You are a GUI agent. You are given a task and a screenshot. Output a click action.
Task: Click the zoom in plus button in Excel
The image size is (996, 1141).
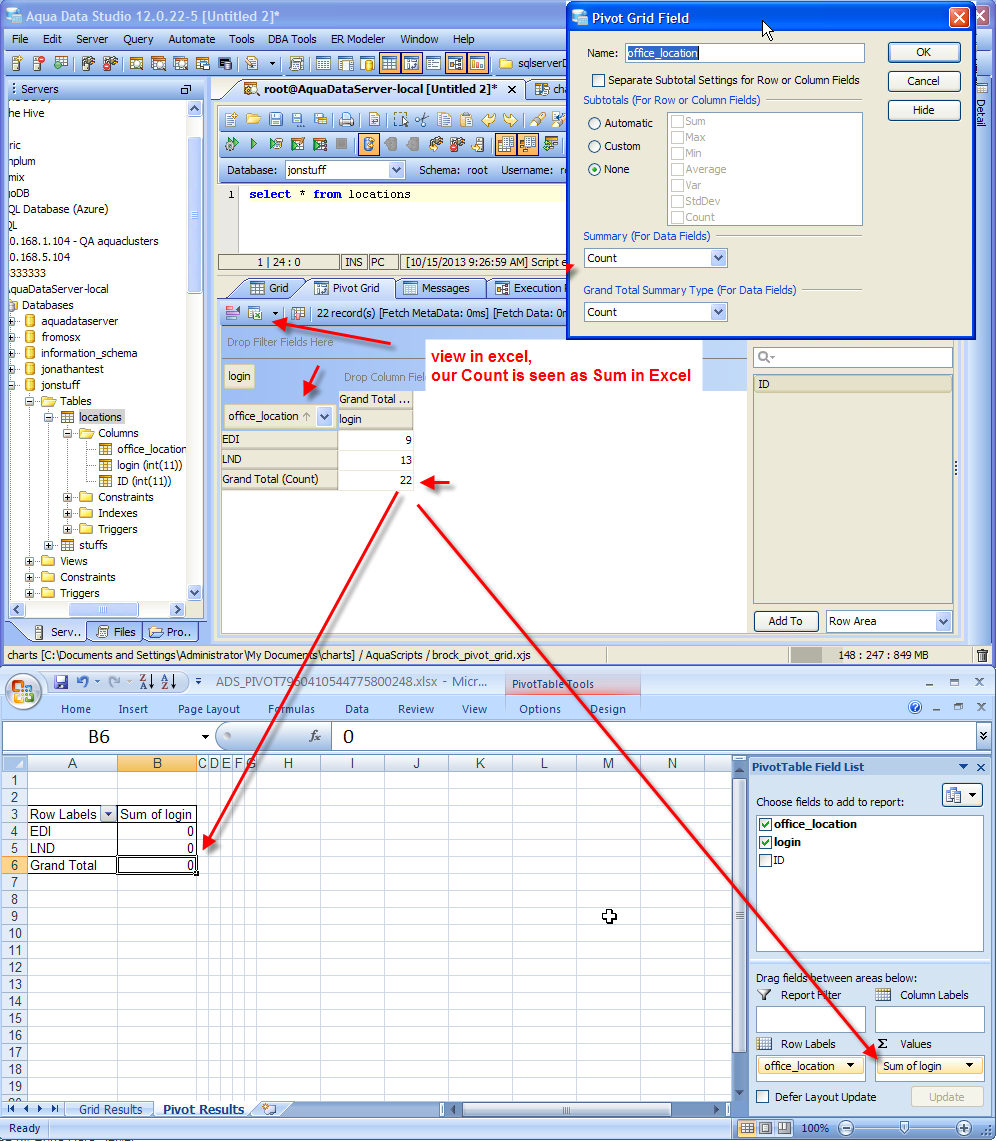964,1128
